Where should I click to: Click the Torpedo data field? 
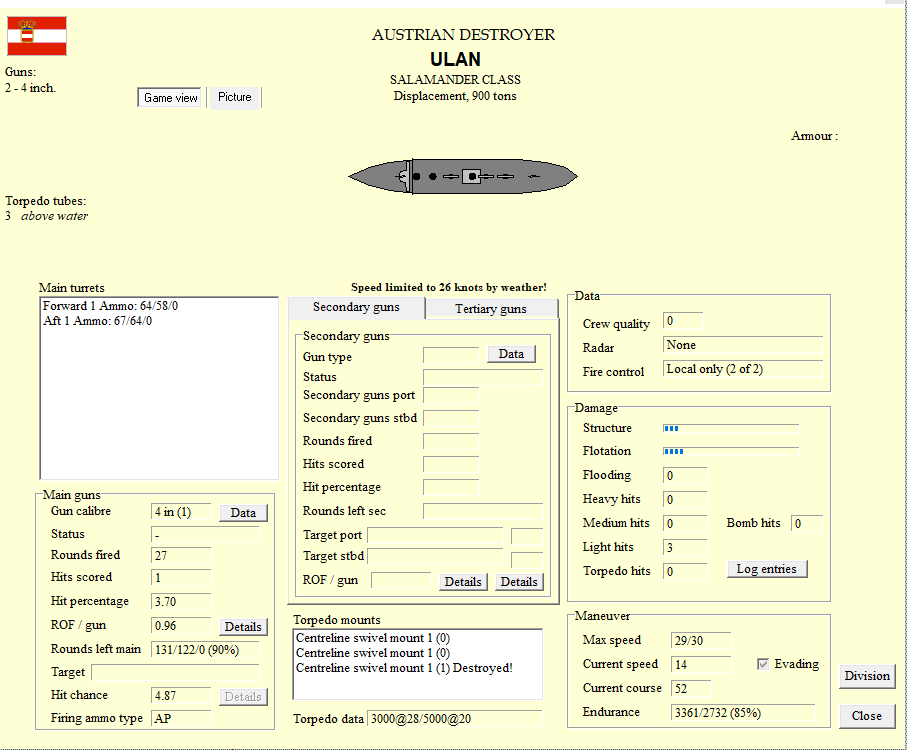pyautogui.click(x=455, y=719)
